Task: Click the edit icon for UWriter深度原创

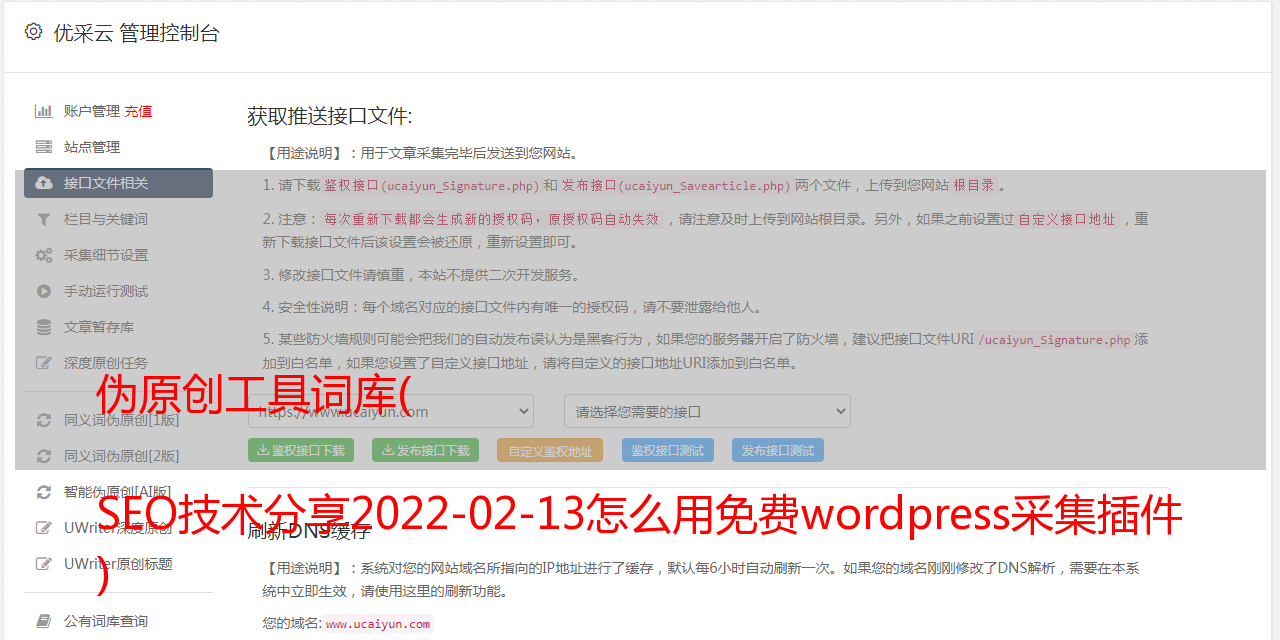Action: pyautogui.click(x=44, y=528)
